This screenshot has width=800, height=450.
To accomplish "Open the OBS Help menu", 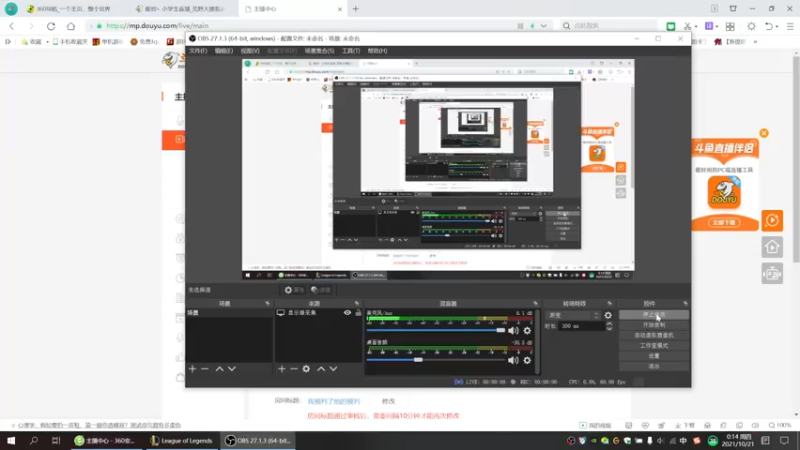I will click(378, 51).
